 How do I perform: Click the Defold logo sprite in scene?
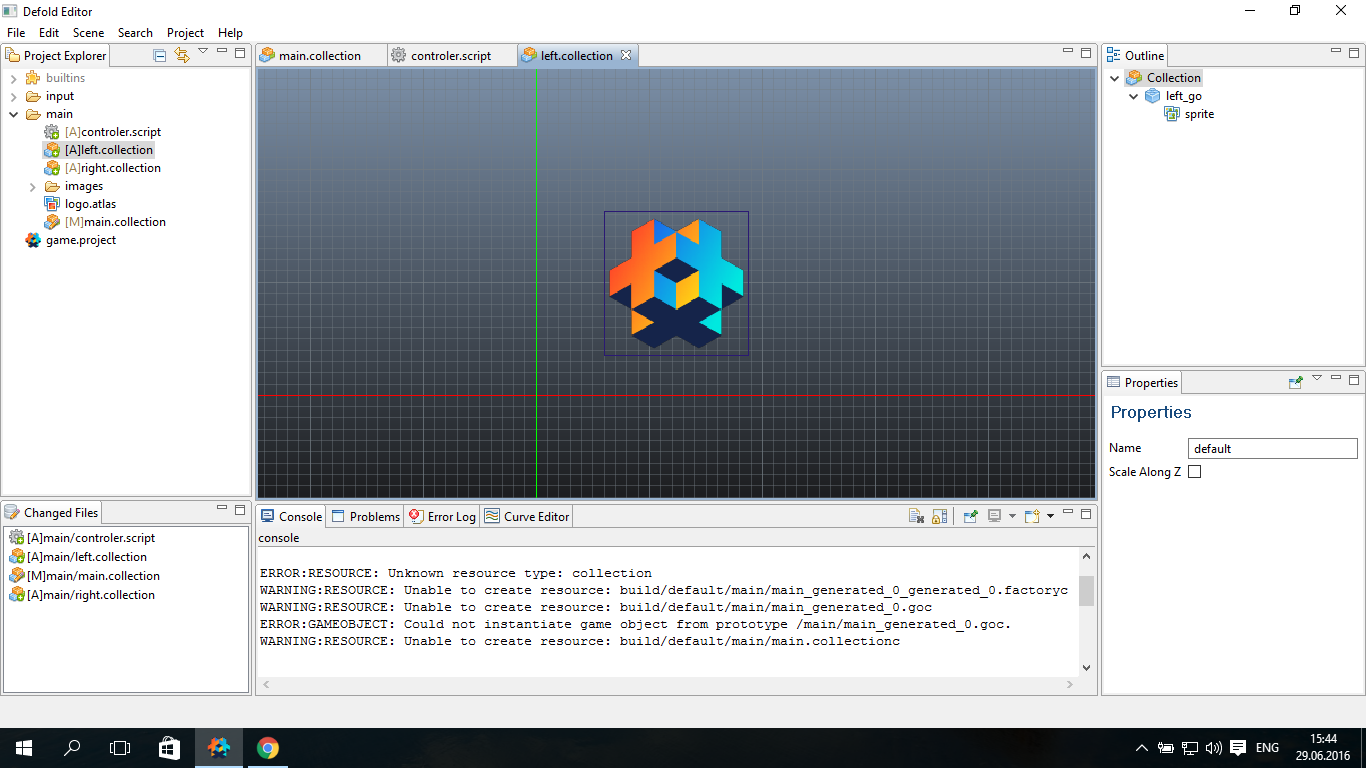tap(676, 283)
